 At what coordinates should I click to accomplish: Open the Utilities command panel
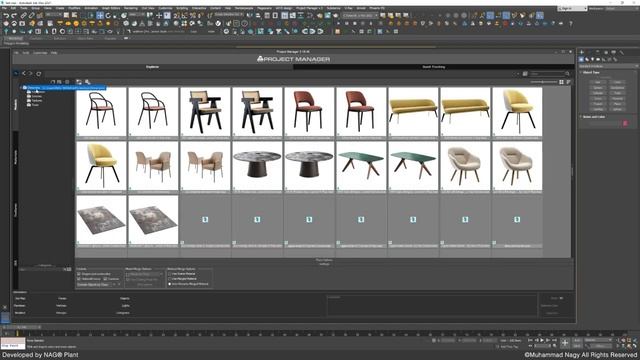click(621, 52)
